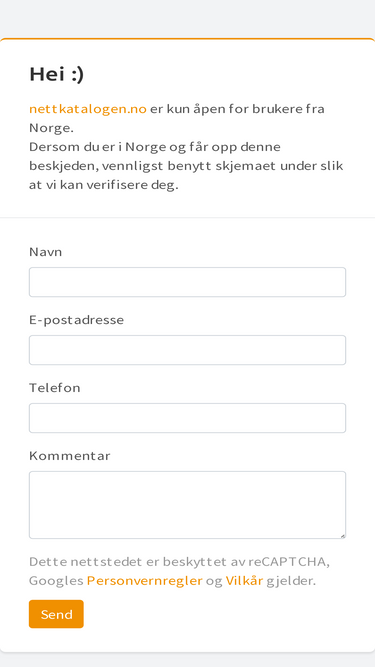The width and height of the screenshot is (375, 667).
Task: Click inside the Kommentar text area
Action: point(187,505)
